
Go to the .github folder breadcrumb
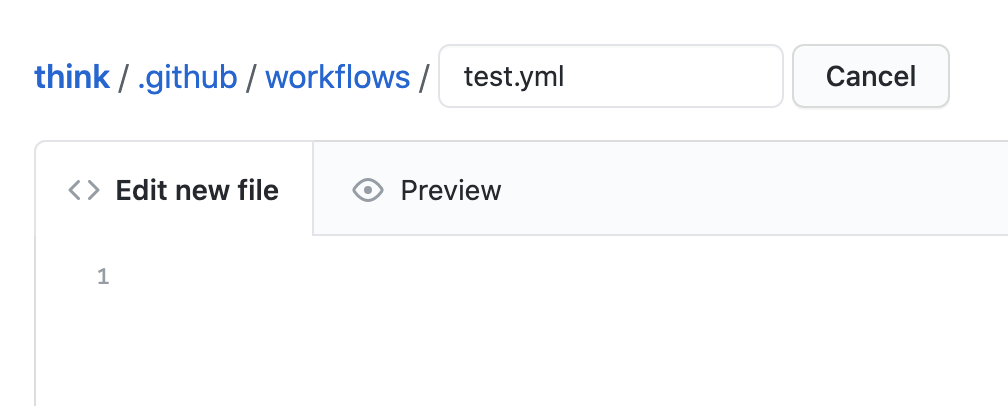188,78
